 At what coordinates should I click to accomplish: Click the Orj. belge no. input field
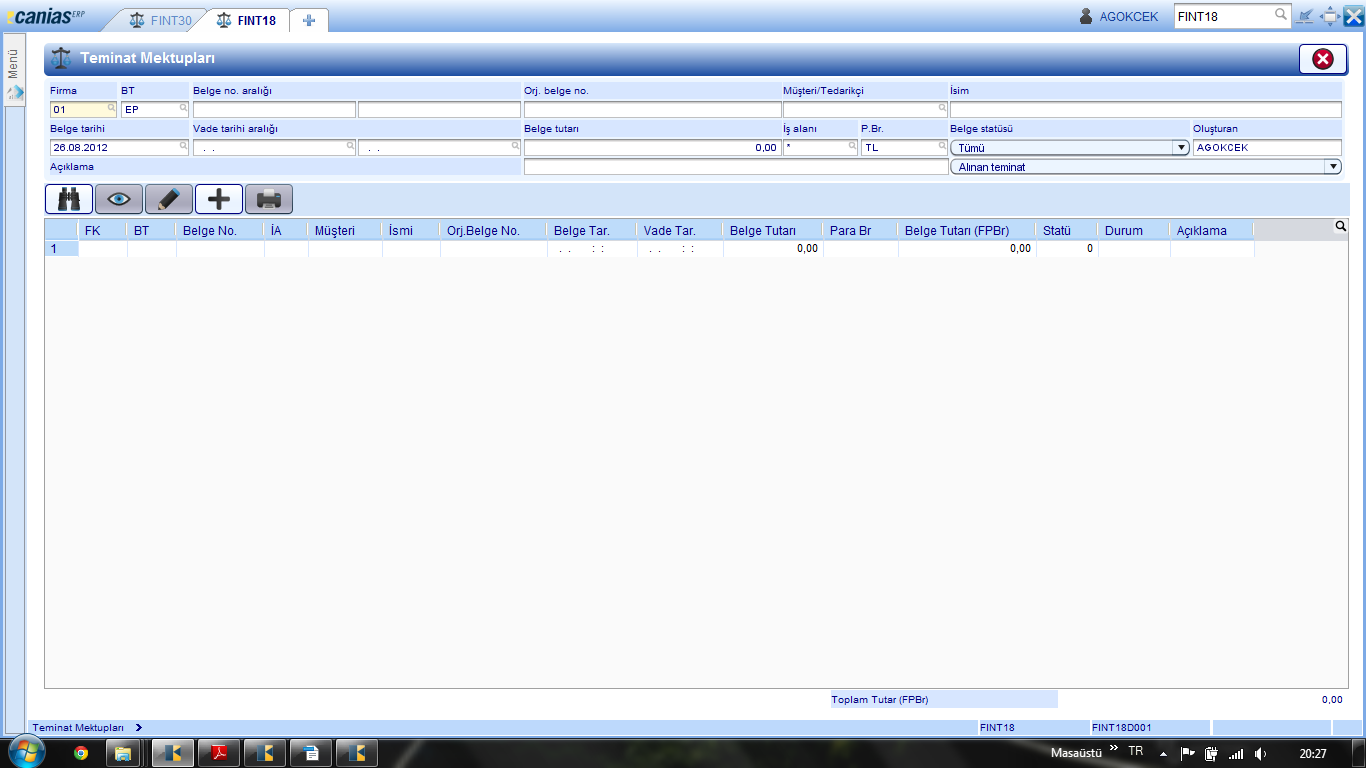click(652, 110)
